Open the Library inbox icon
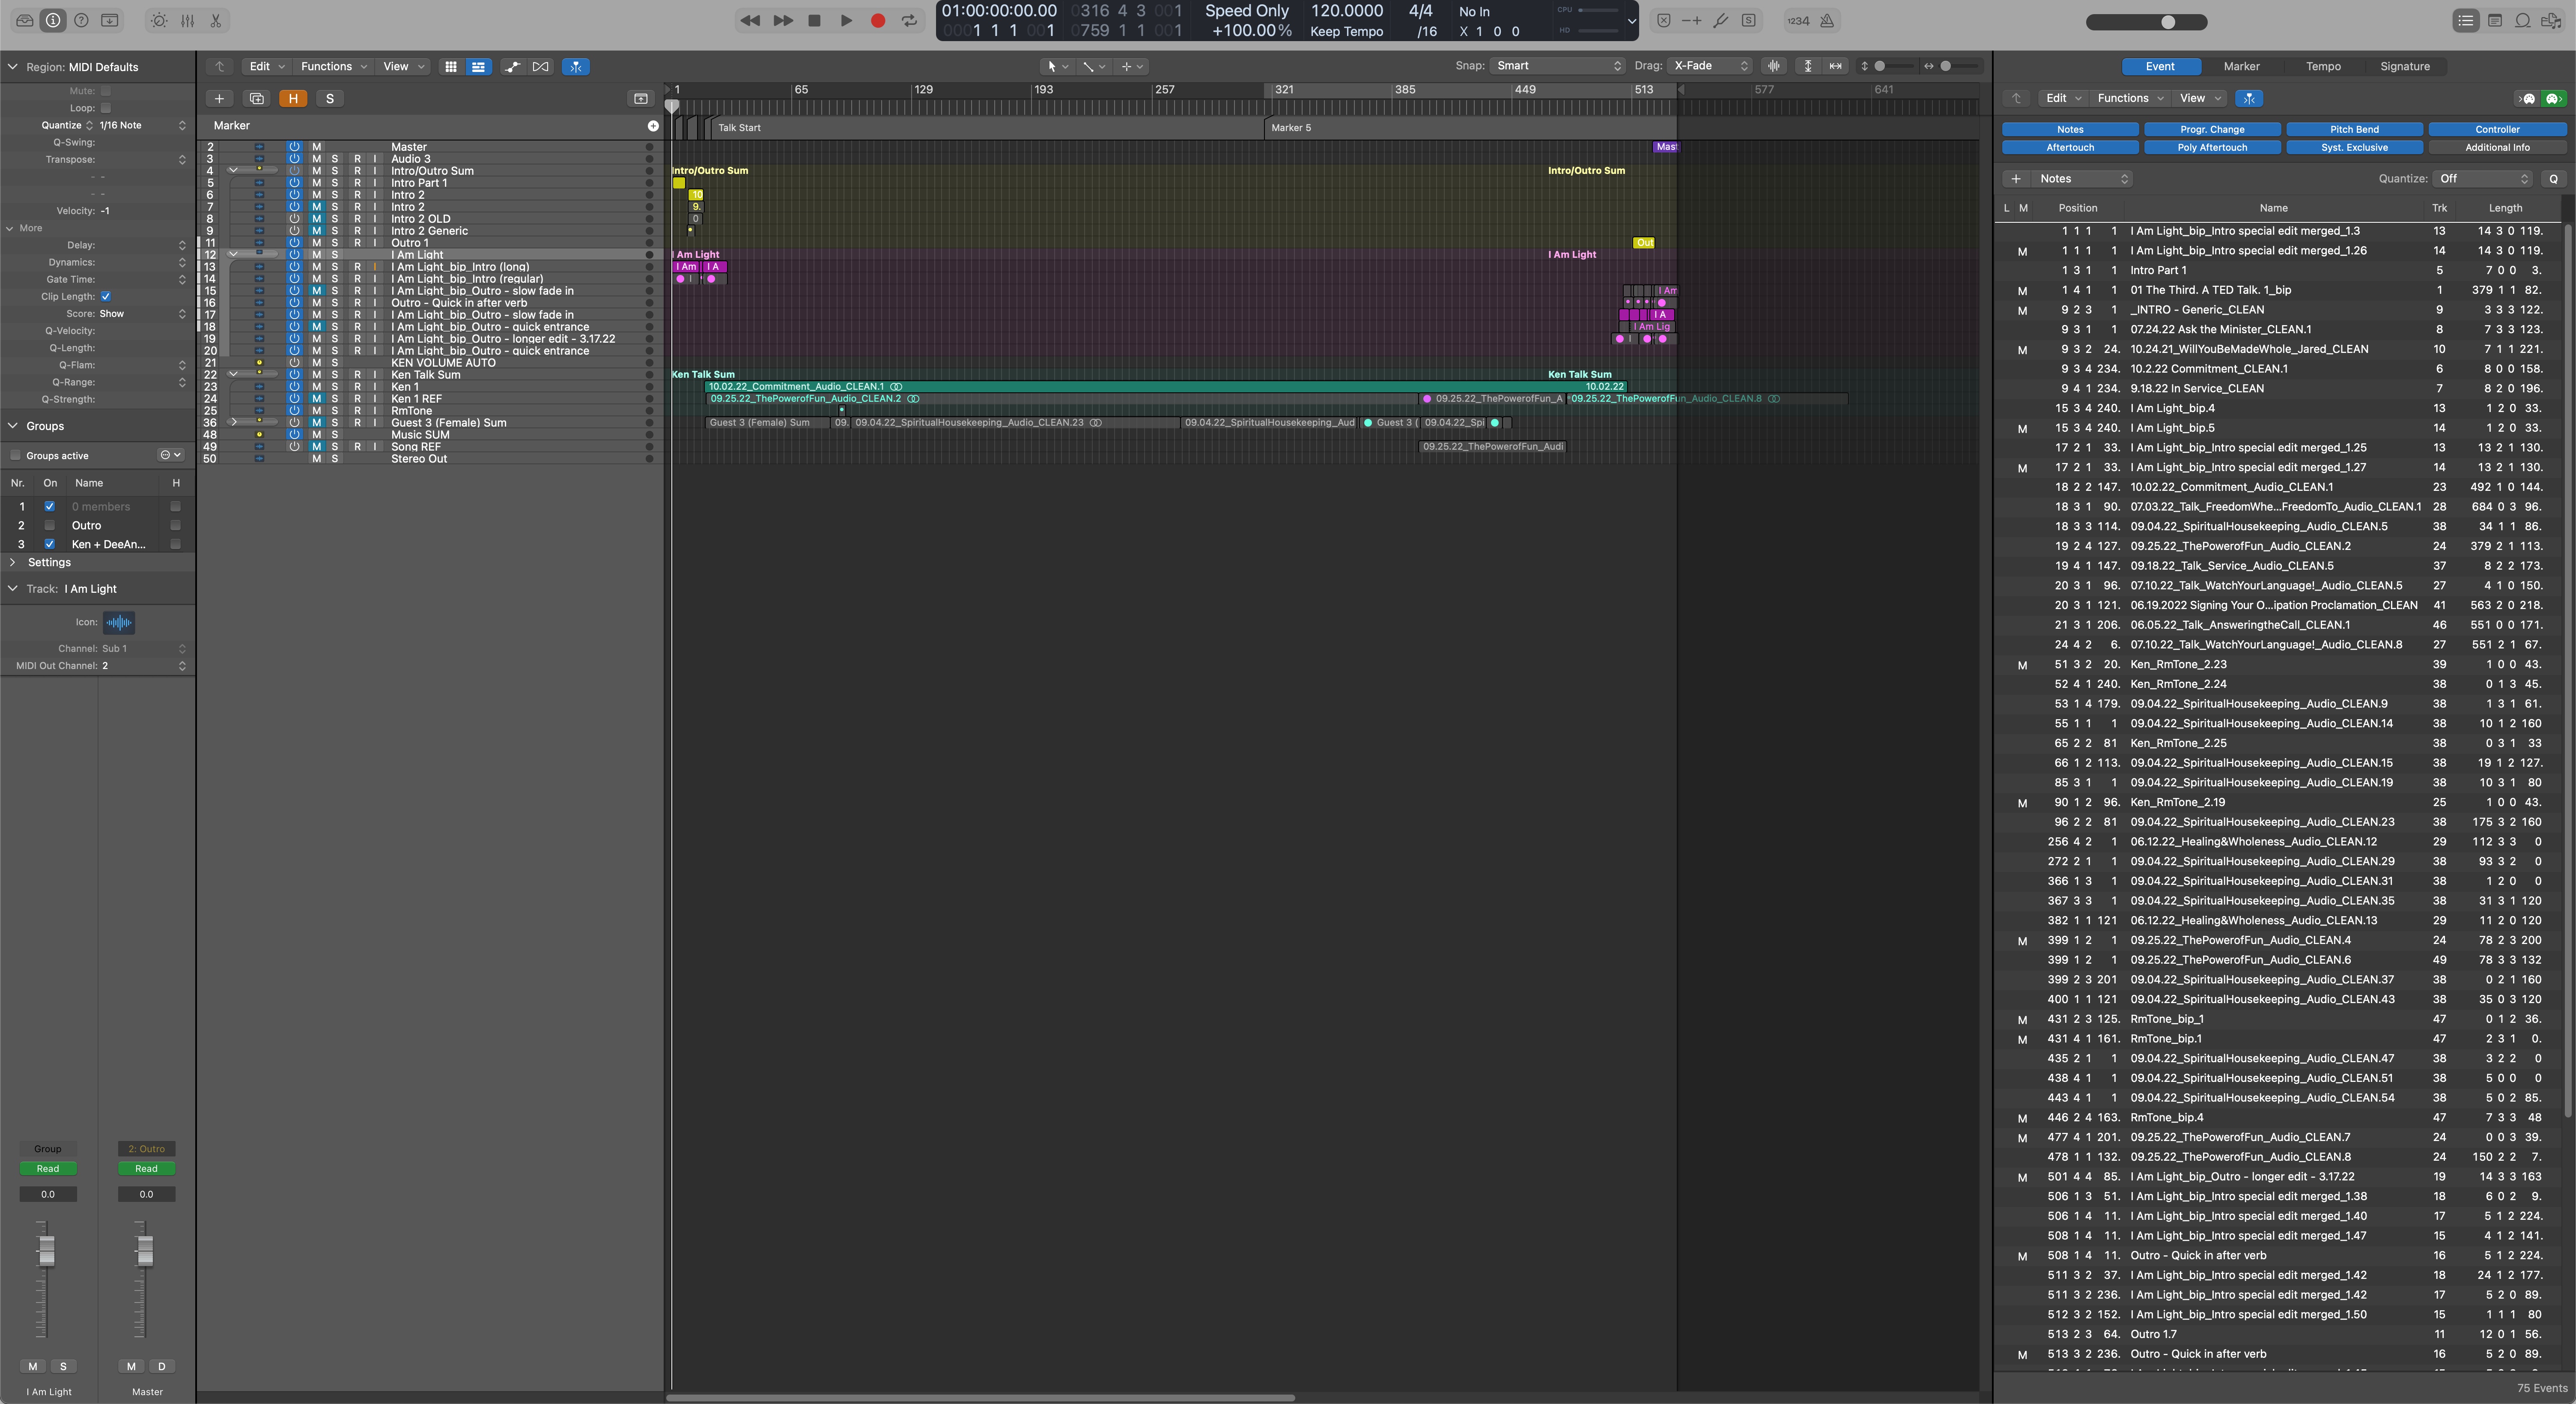Screen dimensions: 2576x1404 pos(25,20)
